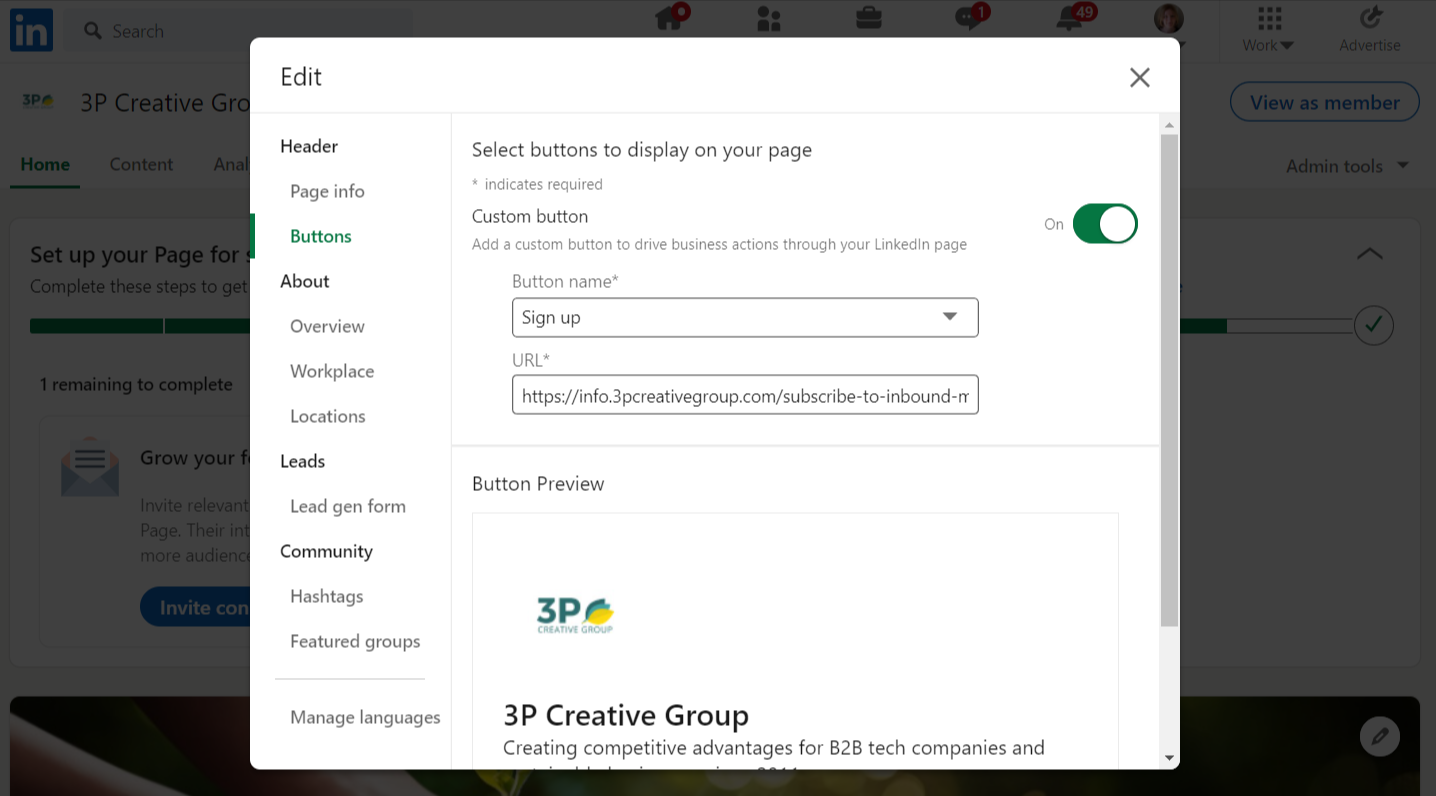Turn off the Custom button toggle

(x=1105, y=224)
